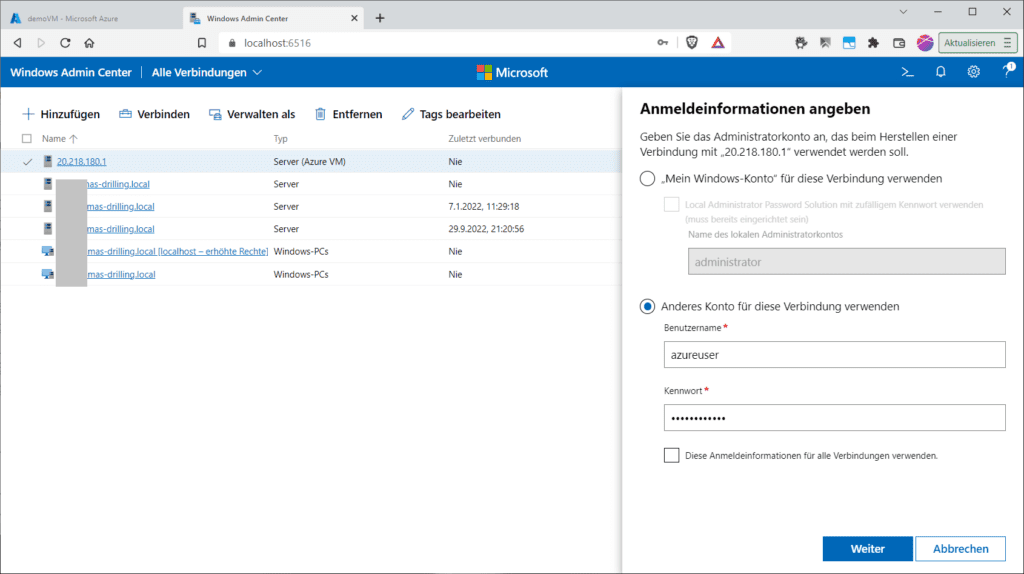
Task: Toggle the select-all checkbox in Name header
Action: pyautogui.click(x=27, y=138)
